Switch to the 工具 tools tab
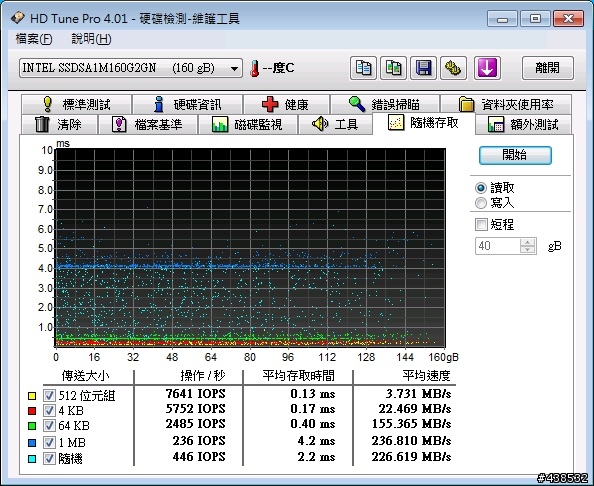Image resolution: width=594 pixels, height=486 pixels. tap(336, 124)
